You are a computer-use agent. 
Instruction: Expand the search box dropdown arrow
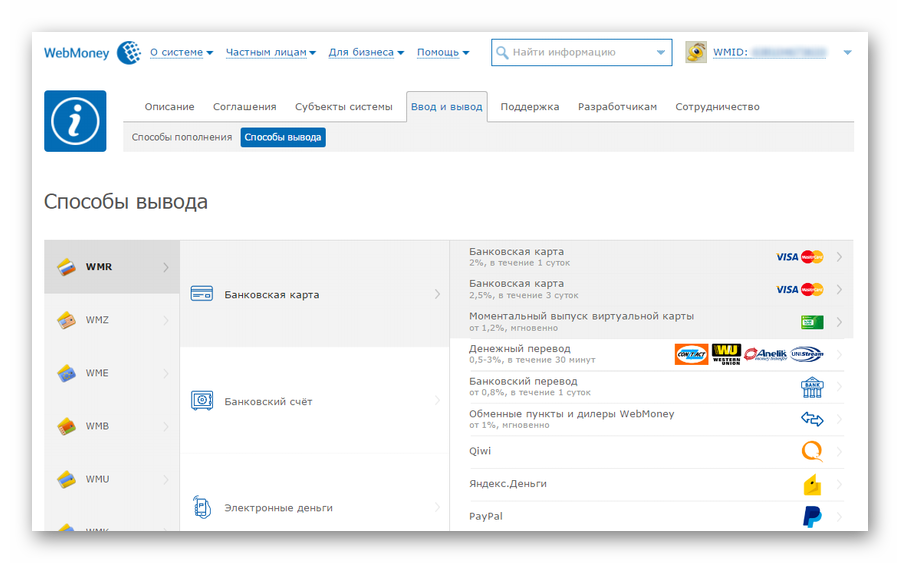661,52
